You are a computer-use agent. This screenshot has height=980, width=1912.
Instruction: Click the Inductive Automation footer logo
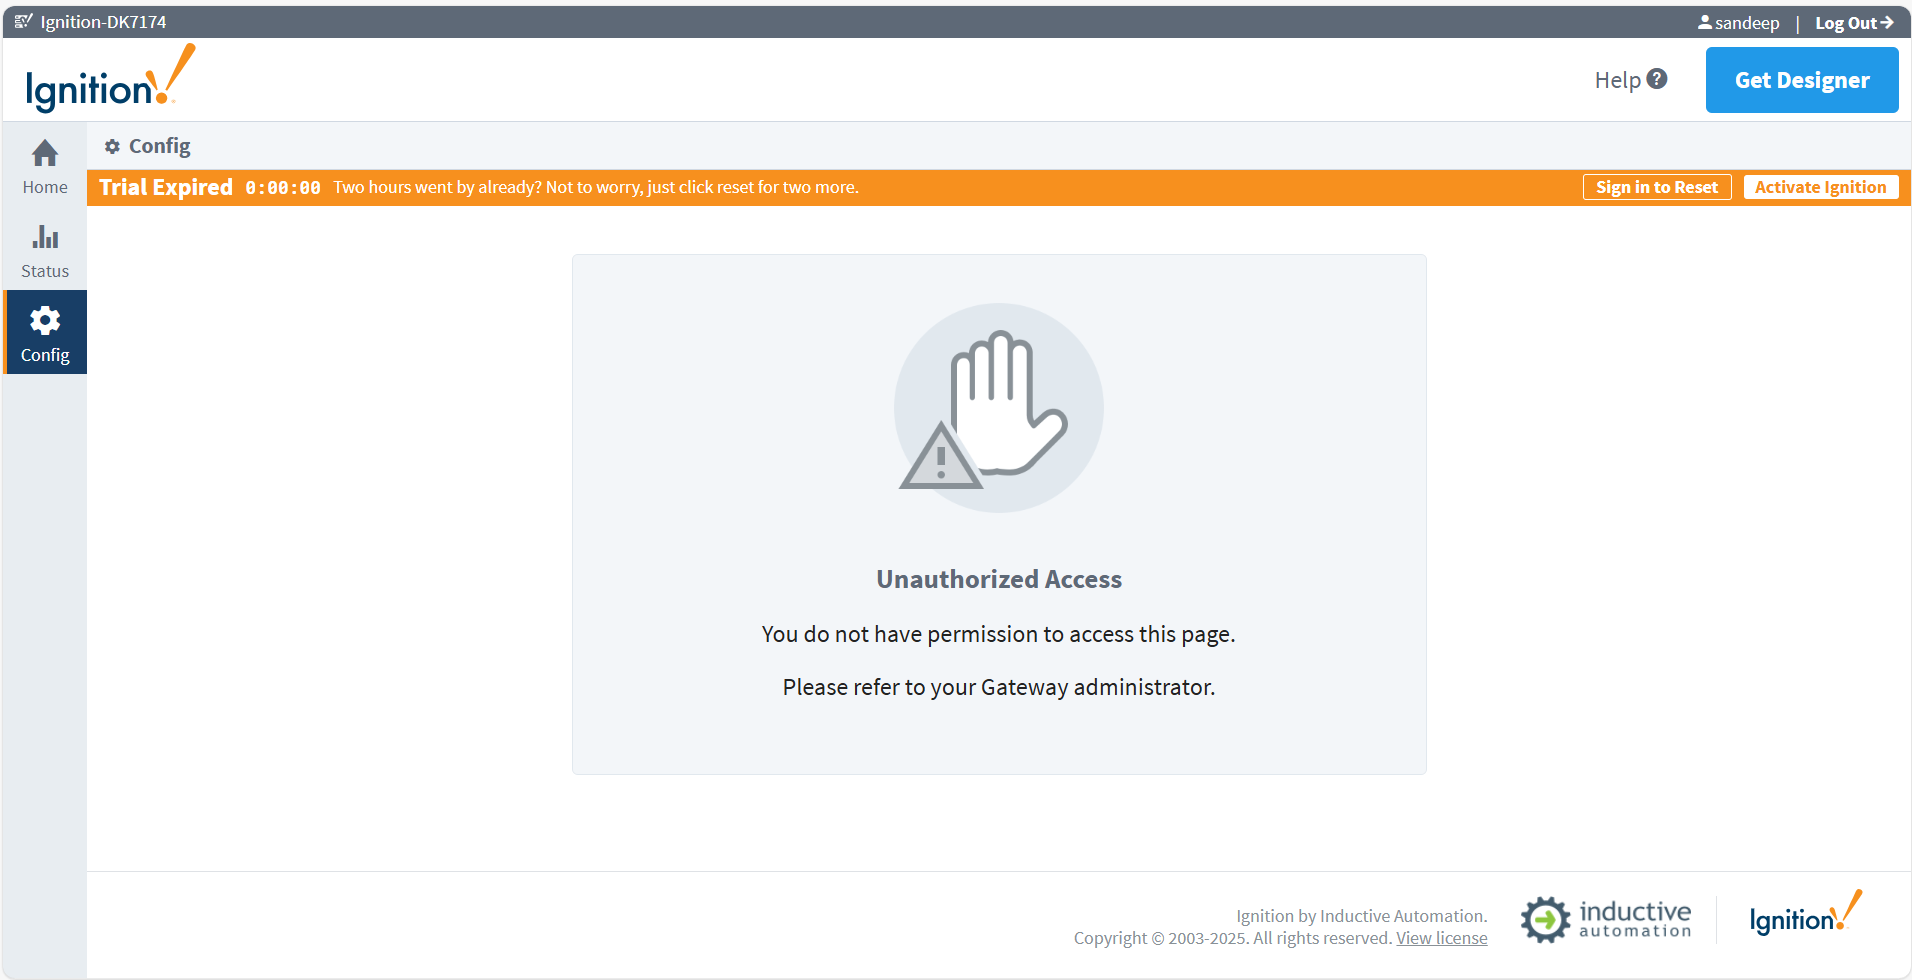click(x=1606, y=919)
